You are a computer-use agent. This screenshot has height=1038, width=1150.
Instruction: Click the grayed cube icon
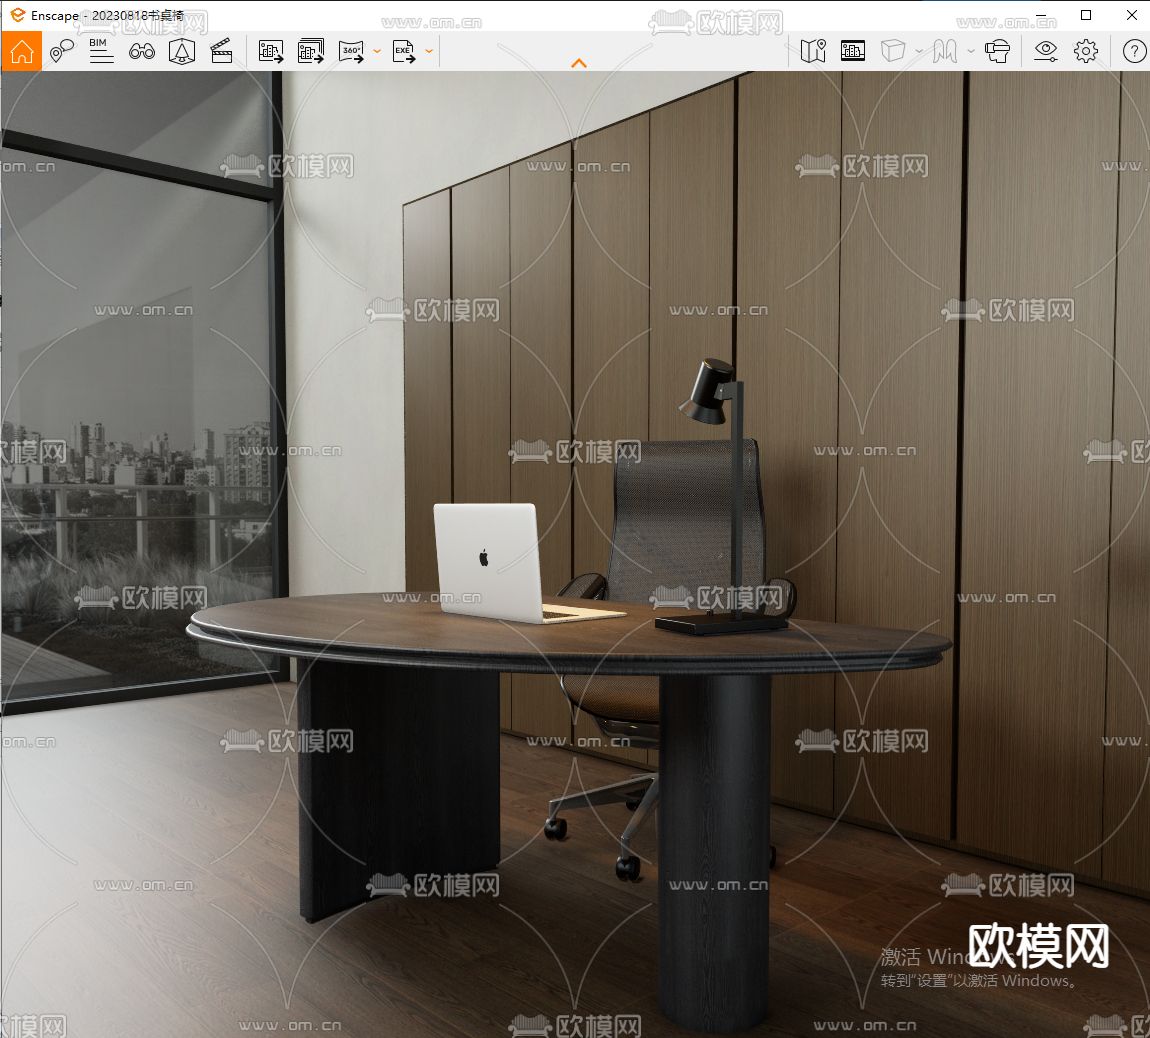pos(893,51)
